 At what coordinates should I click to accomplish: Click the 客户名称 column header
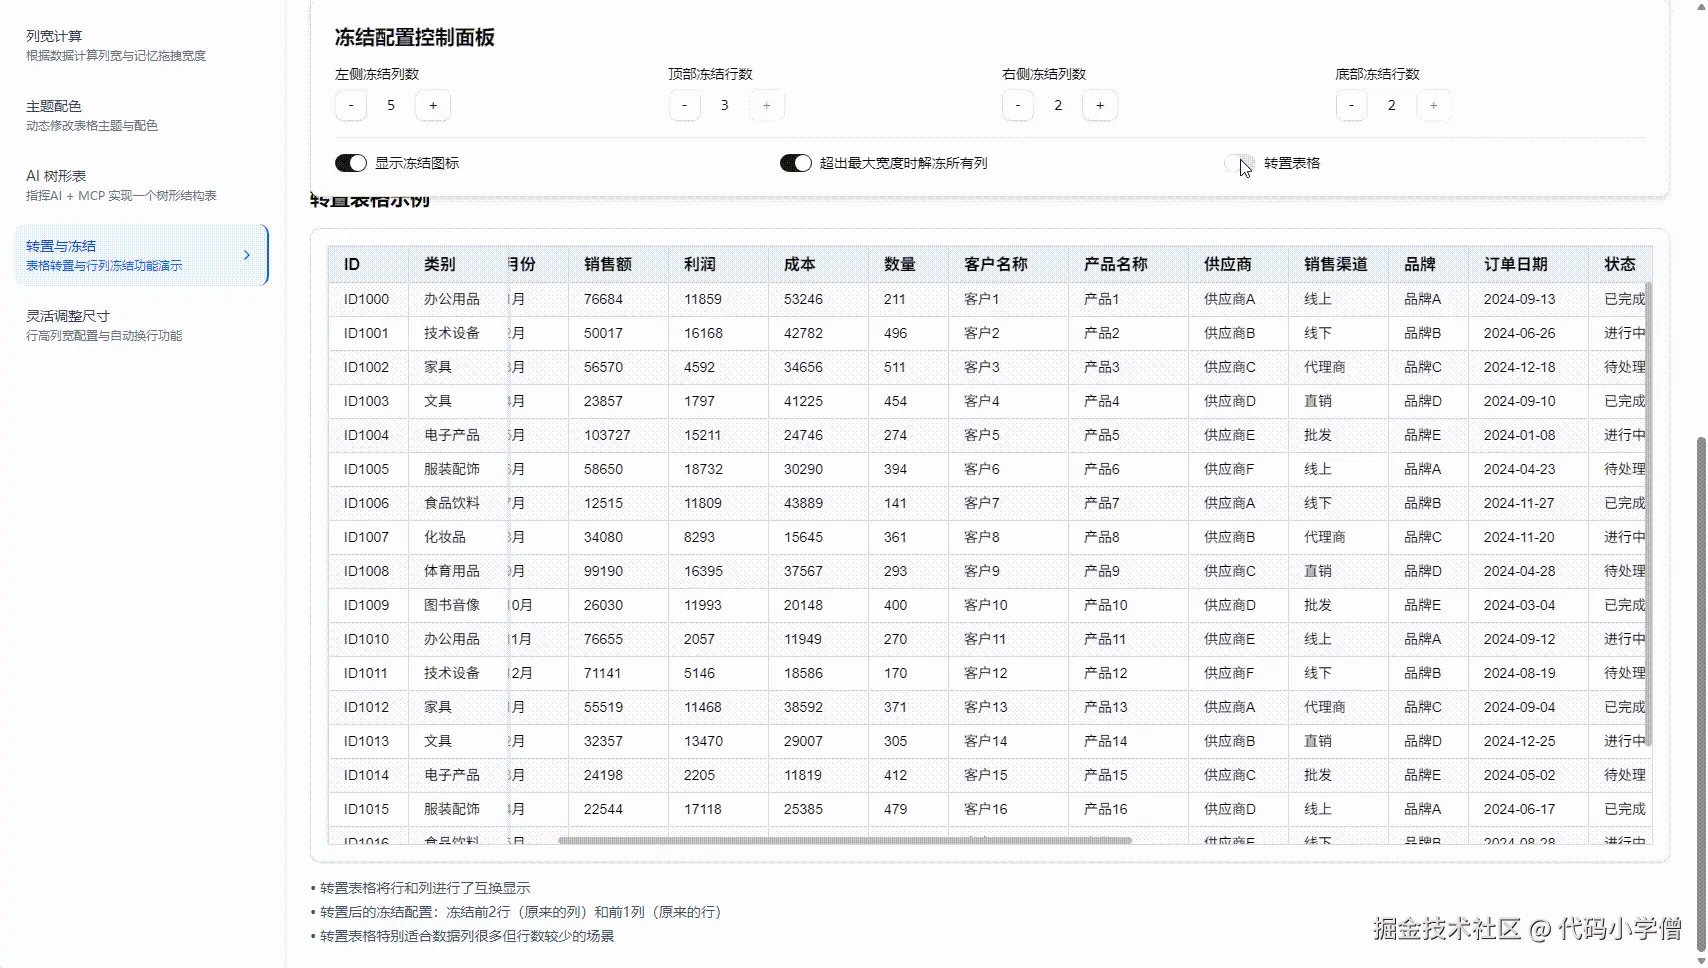1008,264
